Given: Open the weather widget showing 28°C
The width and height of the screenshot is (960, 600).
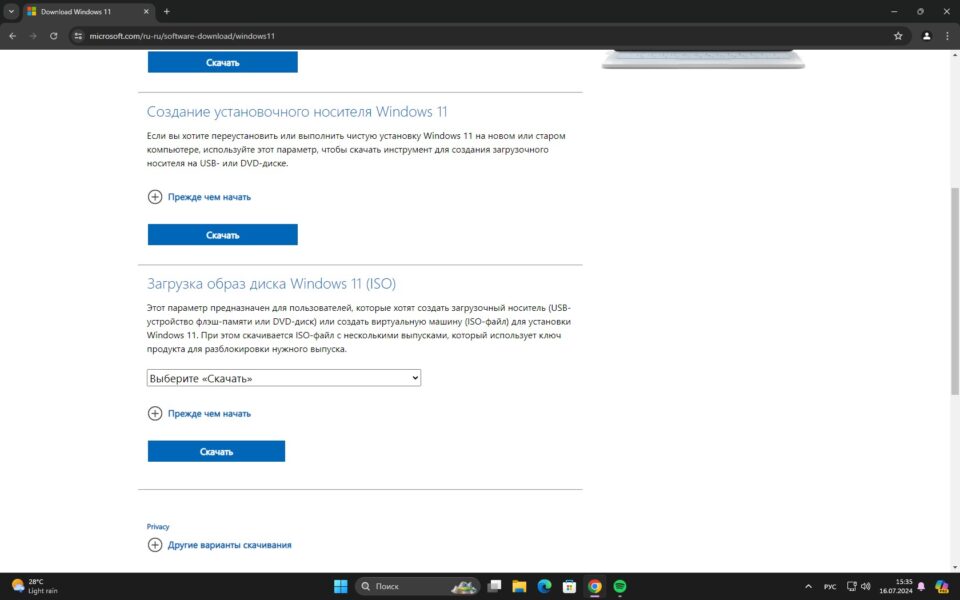Looking at the screenshot, I should coord(35,586).
